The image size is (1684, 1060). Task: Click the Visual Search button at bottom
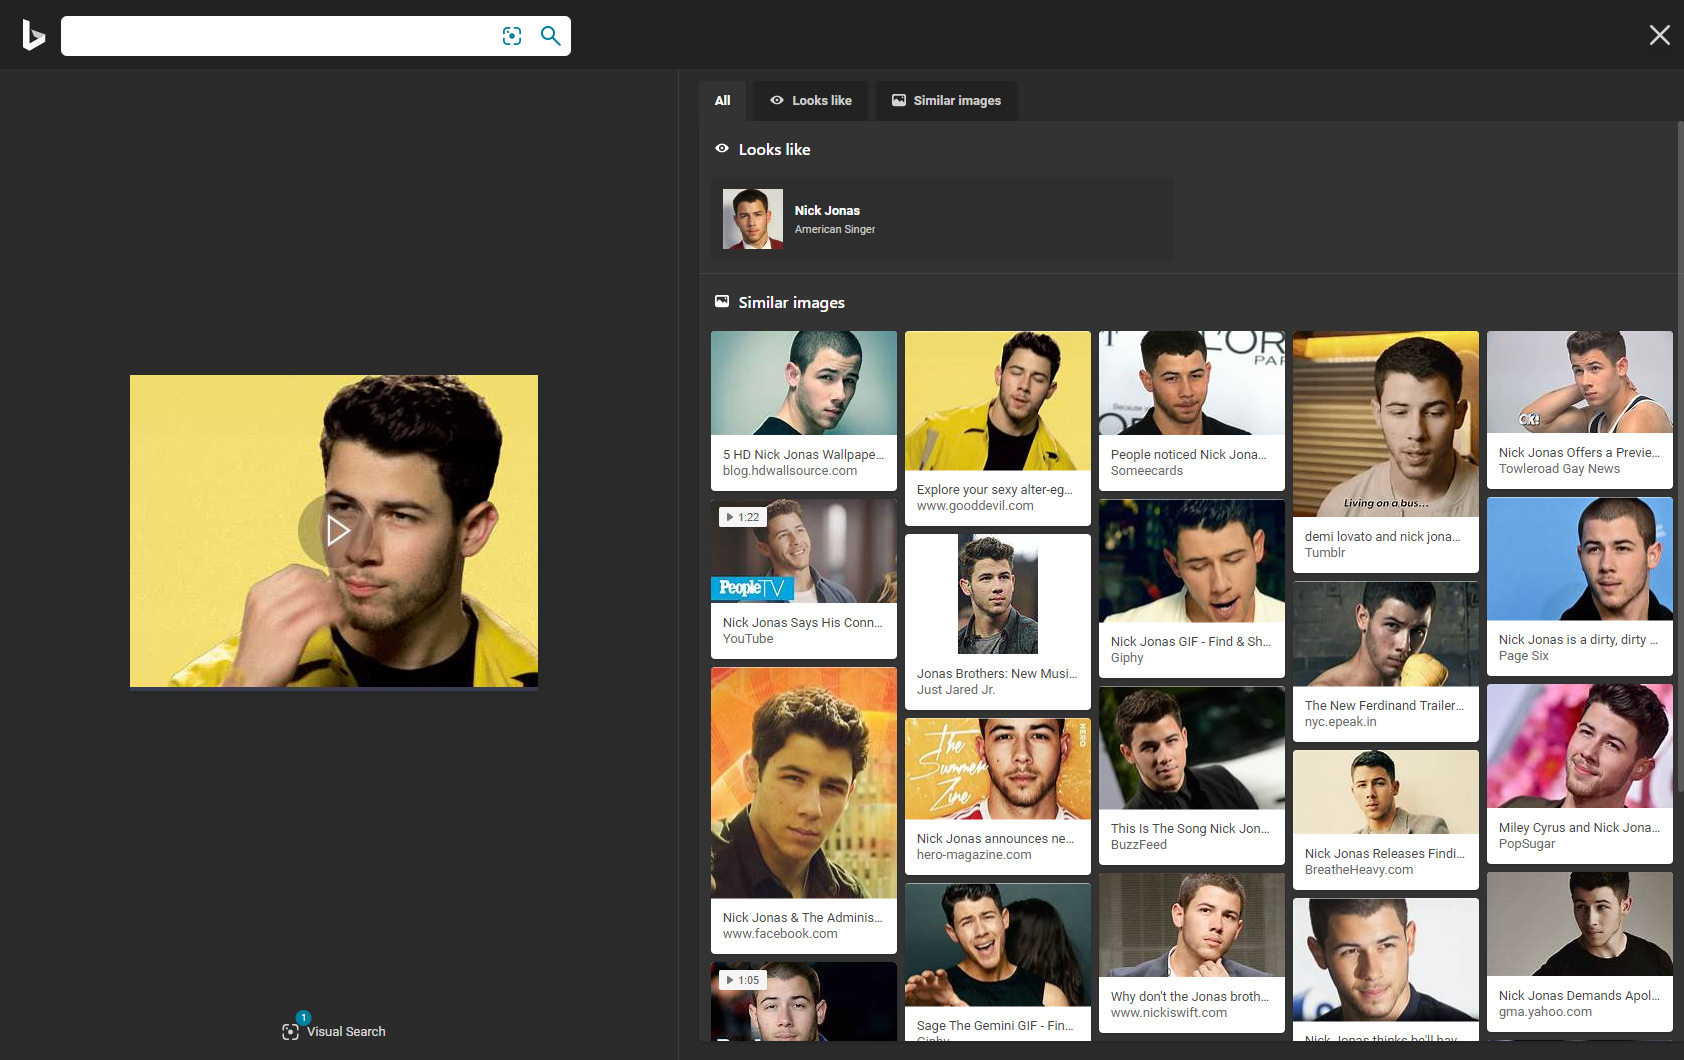334,1031
